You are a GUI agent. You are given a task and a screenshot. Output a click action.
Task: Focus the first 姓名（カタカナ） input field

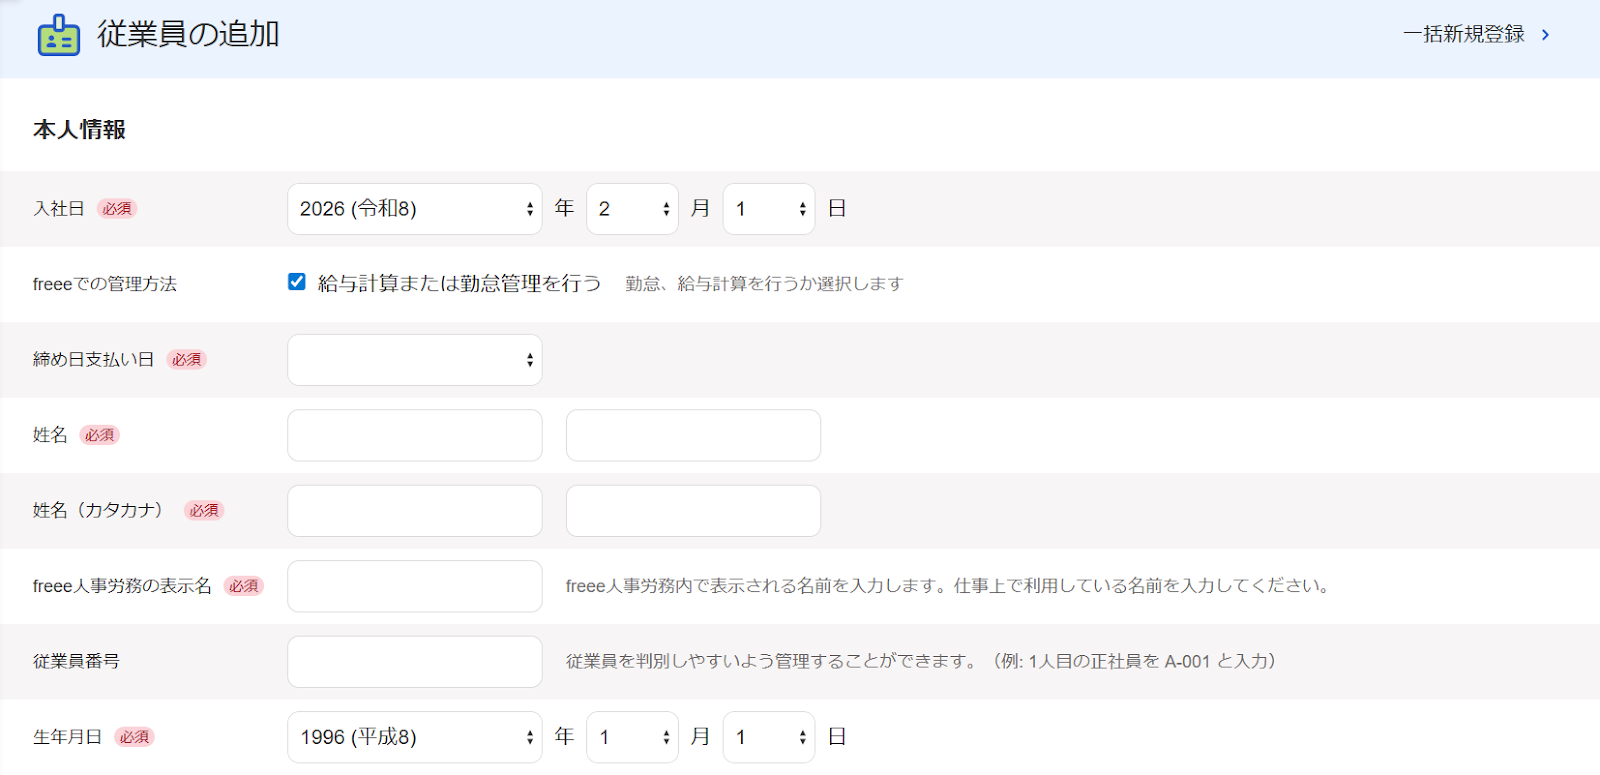coord(415,511)
